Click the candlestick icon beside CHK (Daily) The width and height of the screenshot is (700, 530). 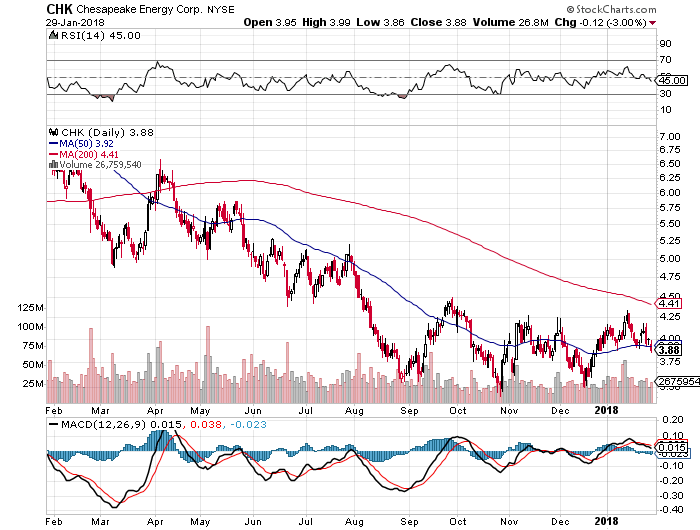pyautogui.click(x=54, y=132)
